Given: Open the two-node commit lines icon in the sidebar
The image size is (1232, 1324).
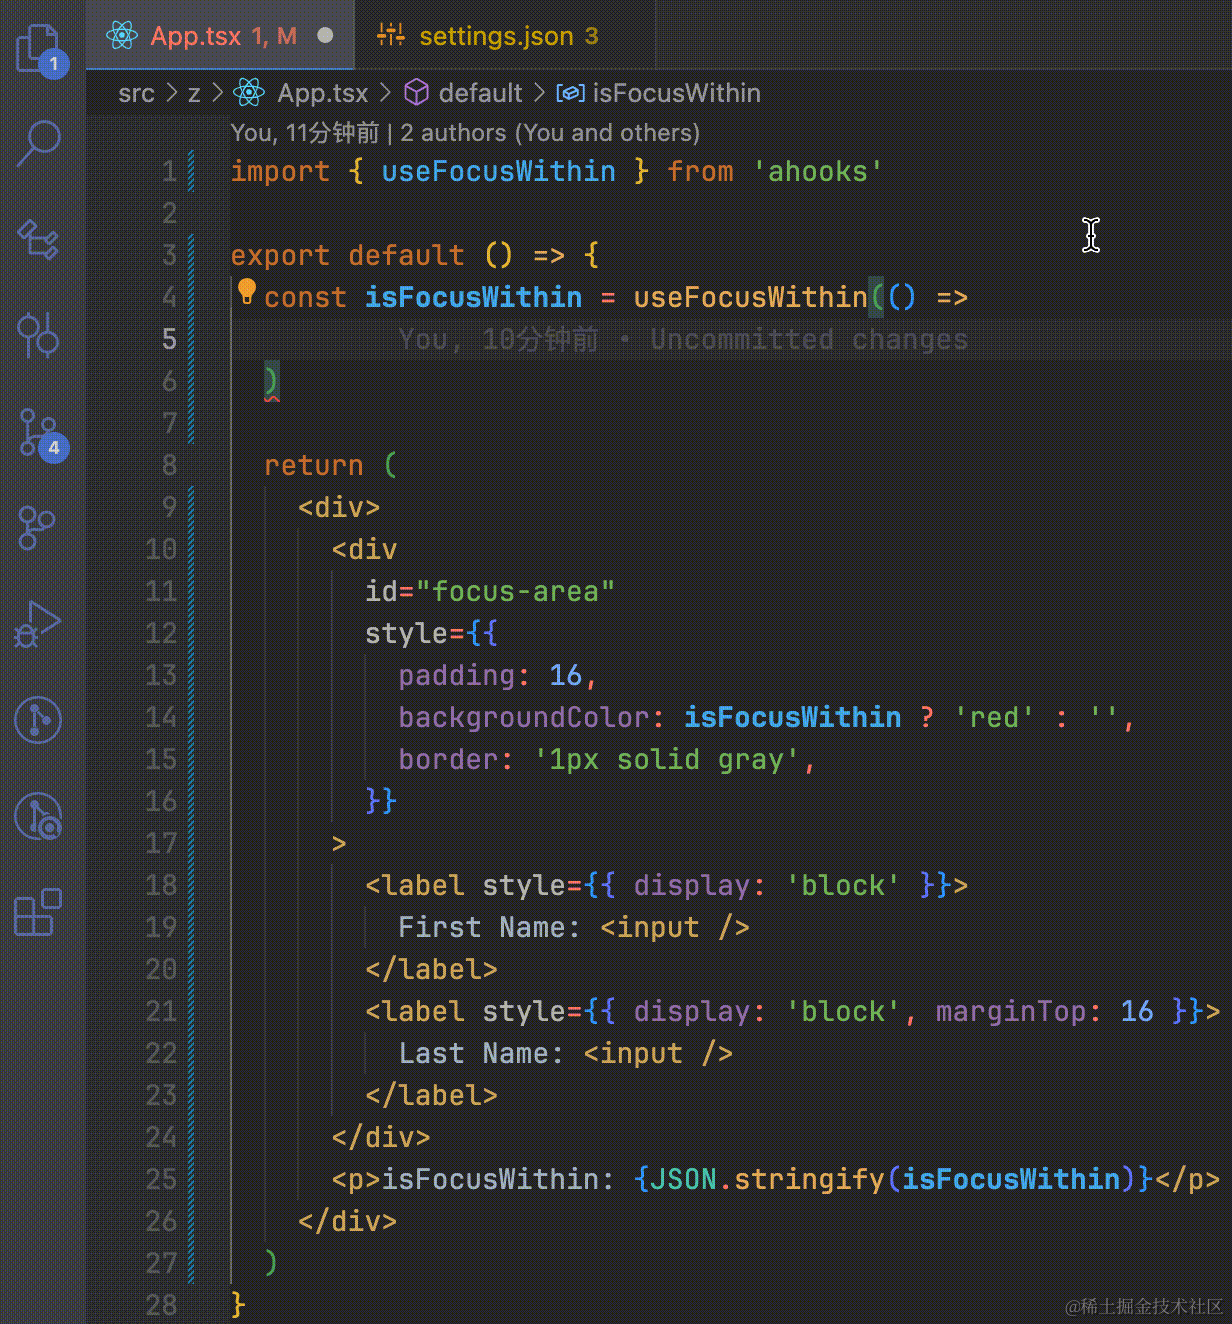Looking at the screenshot, I should click(39, 335).
